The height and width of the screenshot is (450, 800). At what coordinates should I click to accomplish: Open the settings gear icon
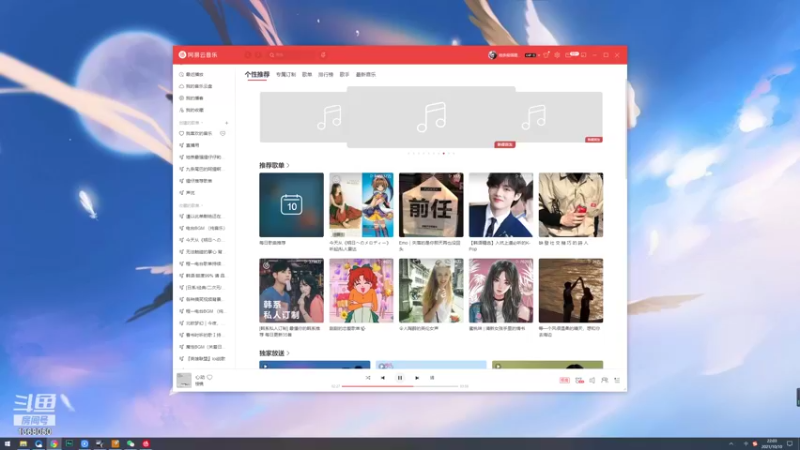click(x=557, y=55)
